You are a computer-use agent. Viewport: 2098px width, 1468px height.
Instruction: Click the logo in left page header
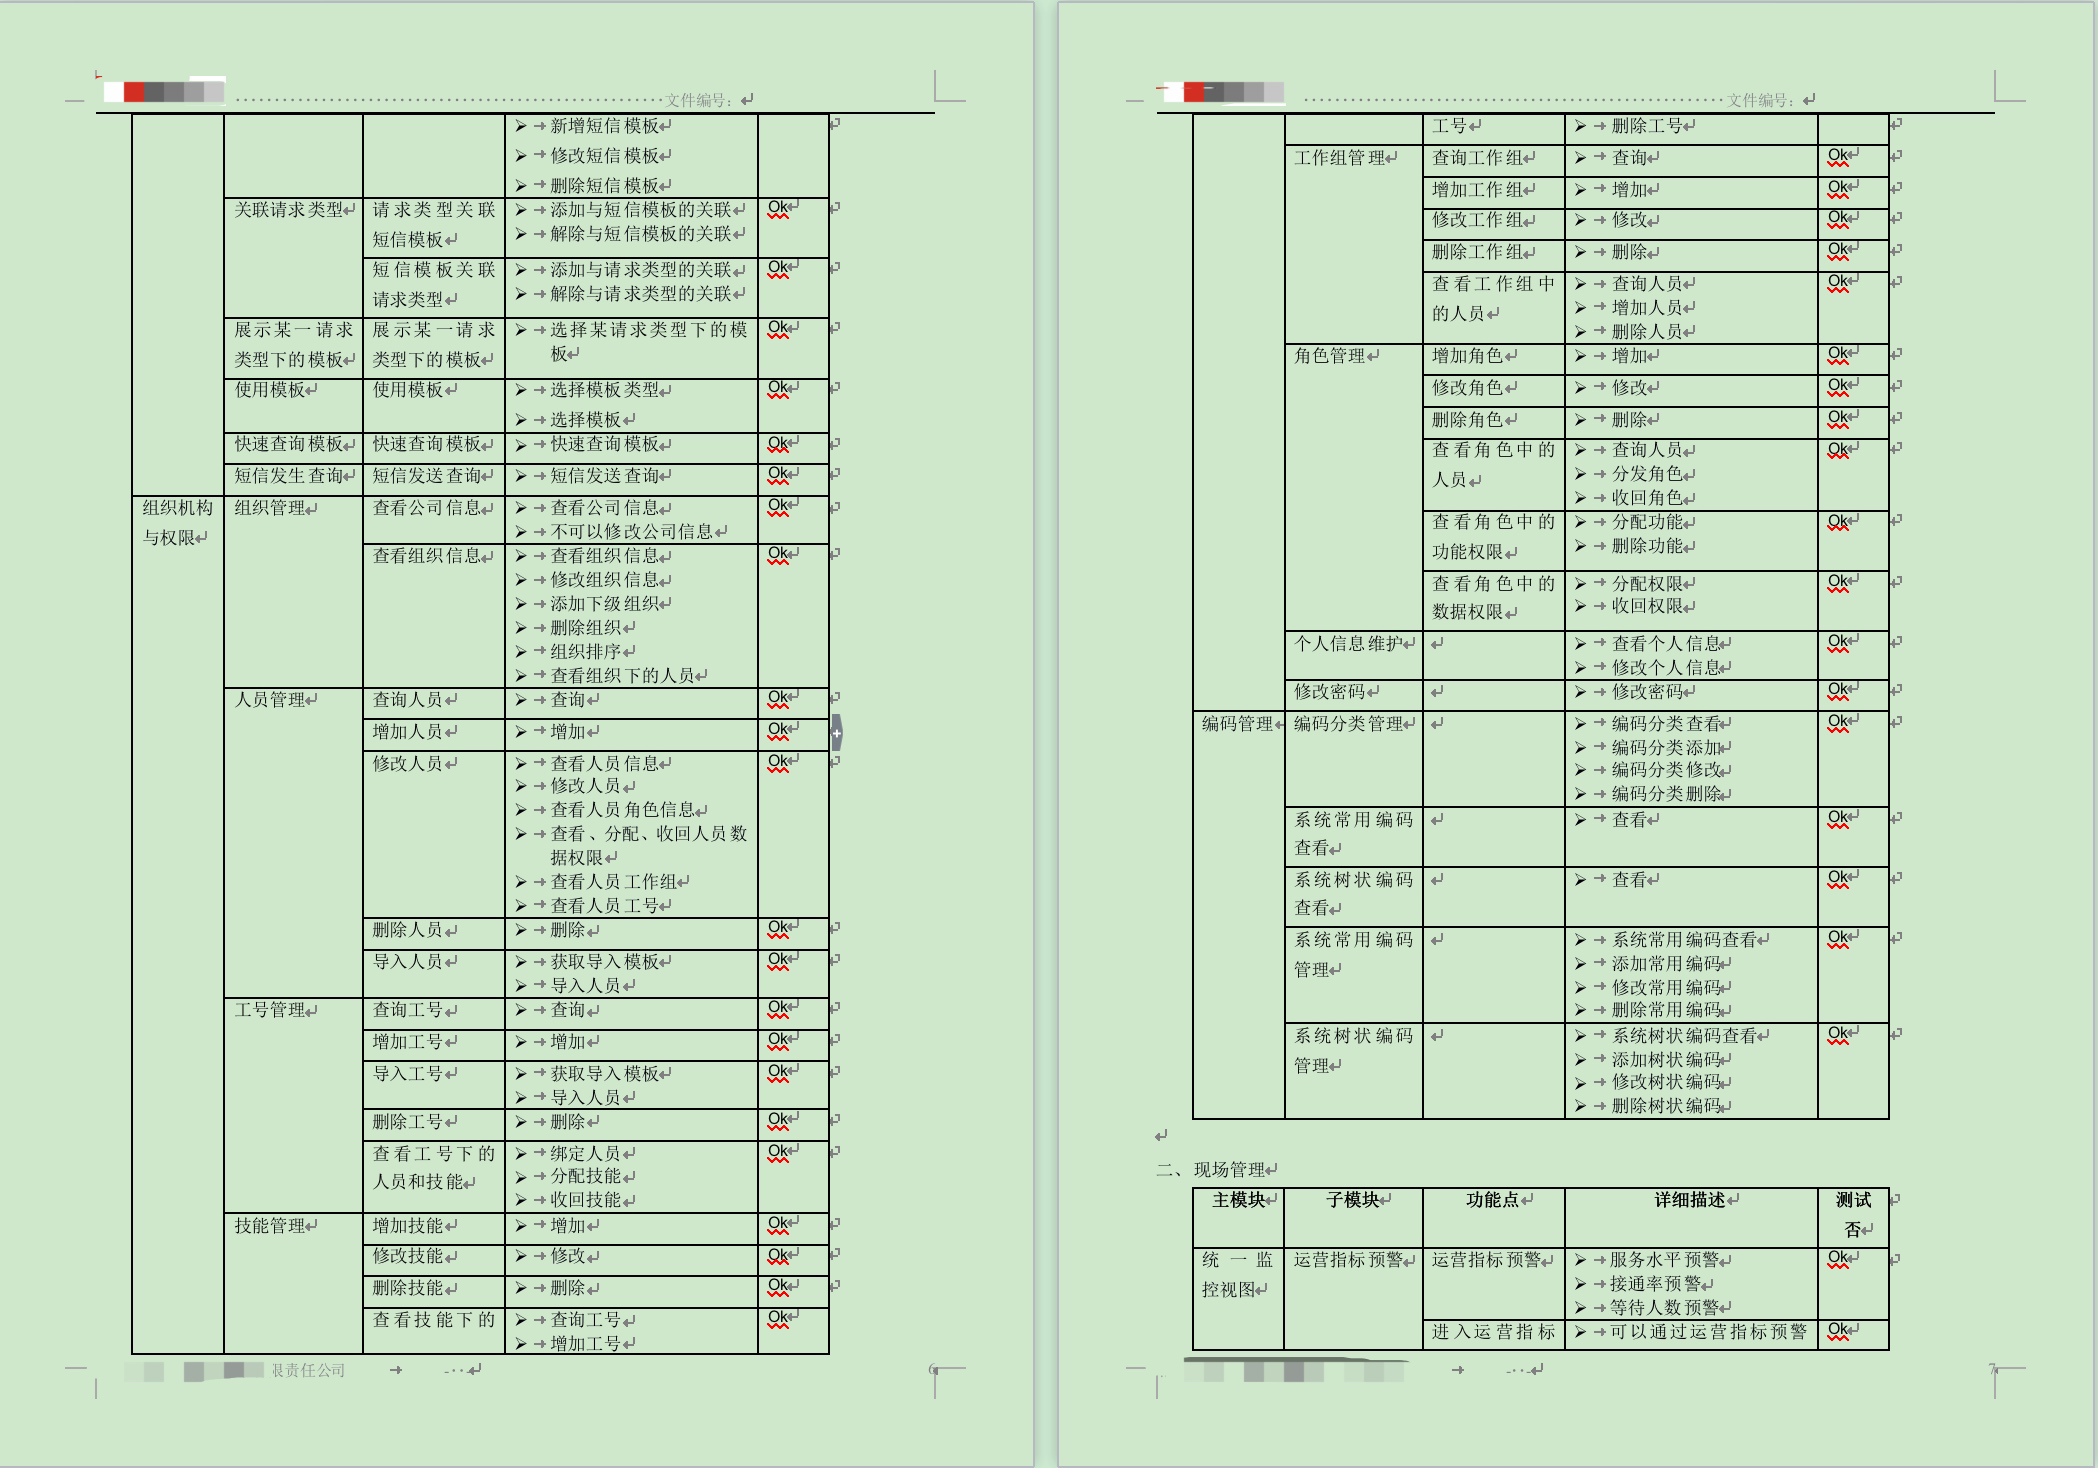(165, 92)
